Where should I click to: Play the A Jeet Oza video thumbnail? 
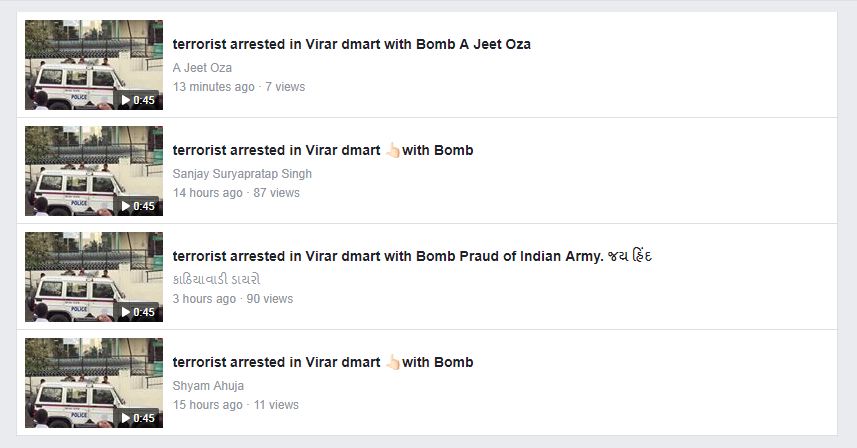click(x=94, y=65)
